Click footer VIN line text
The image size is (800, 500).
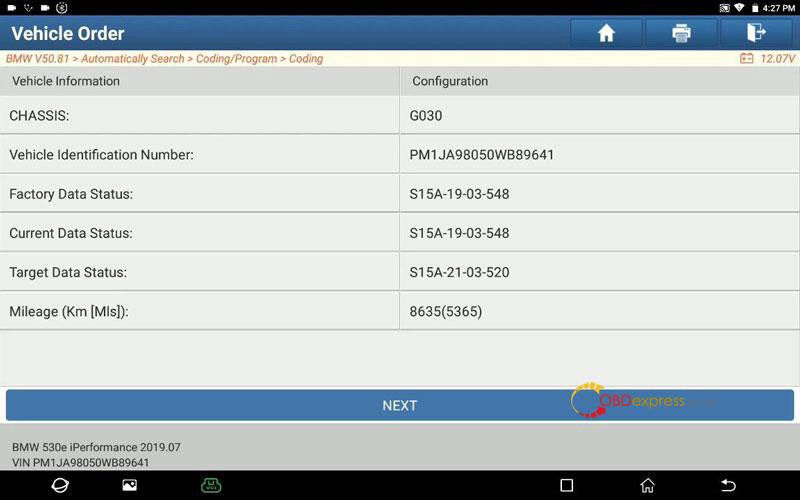point(81,462)
